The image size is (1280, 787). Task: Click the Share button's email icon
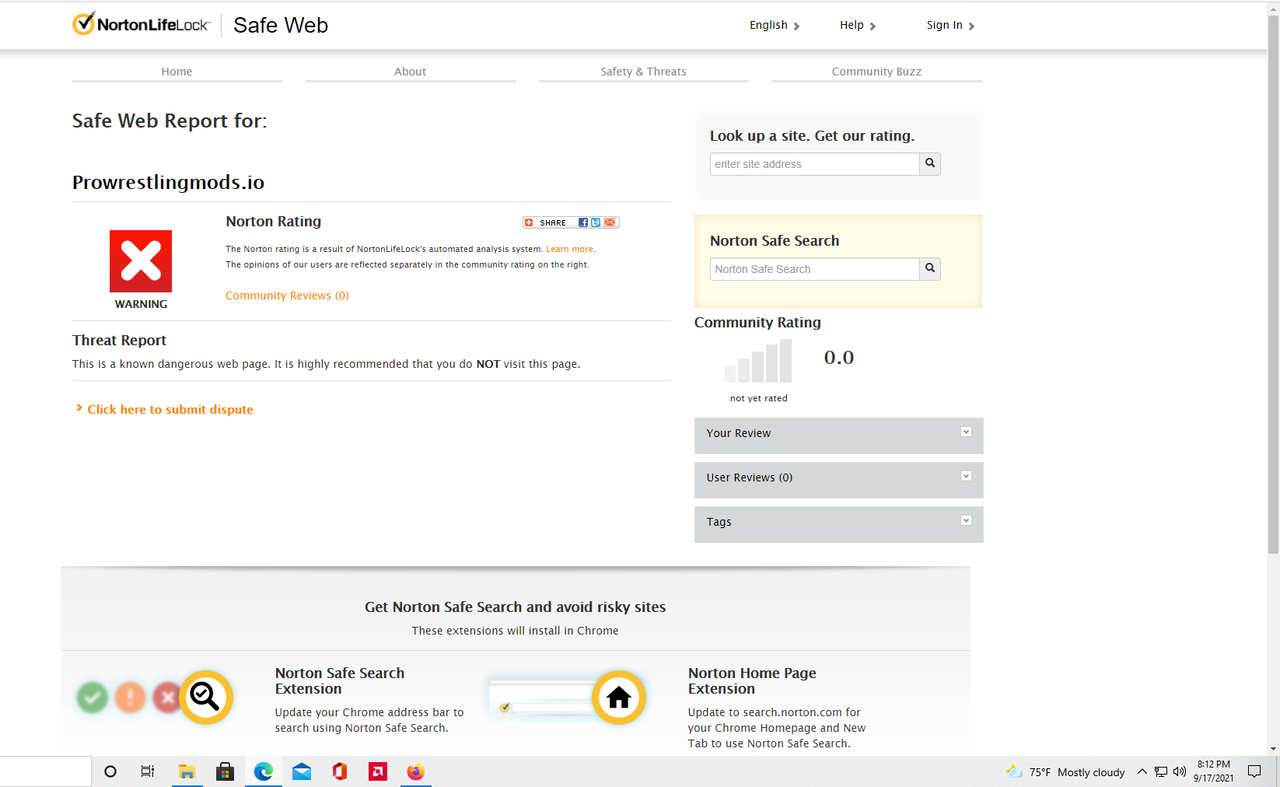click(609, 222)
